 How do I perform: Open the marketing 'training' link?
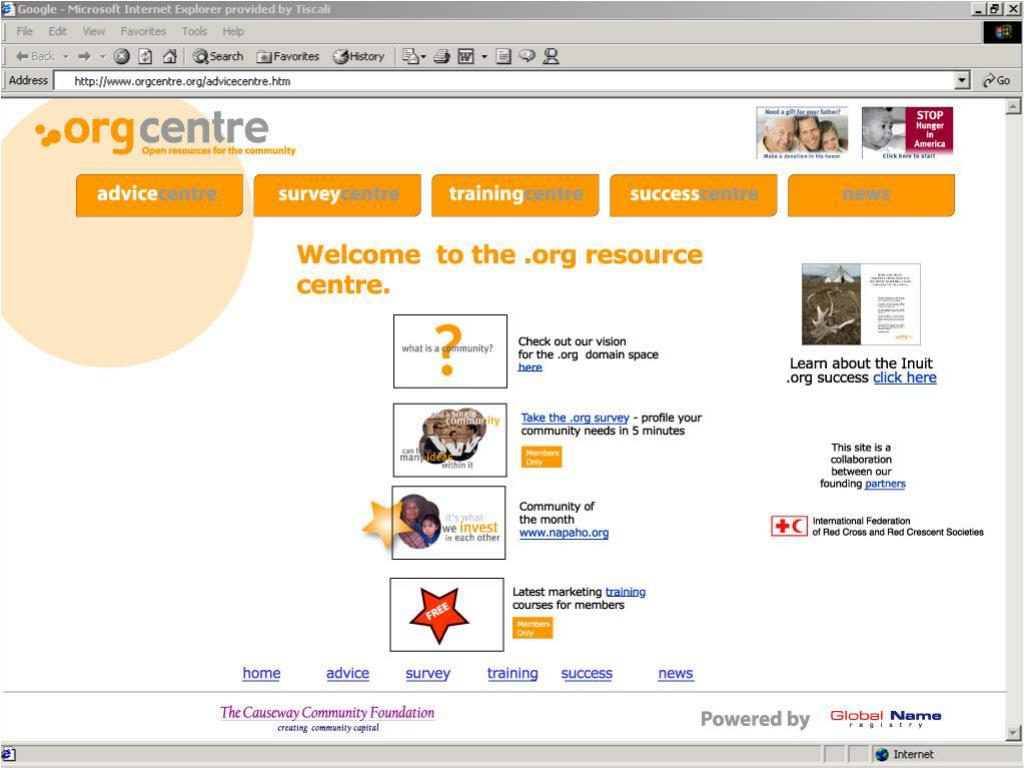[625, 592]
